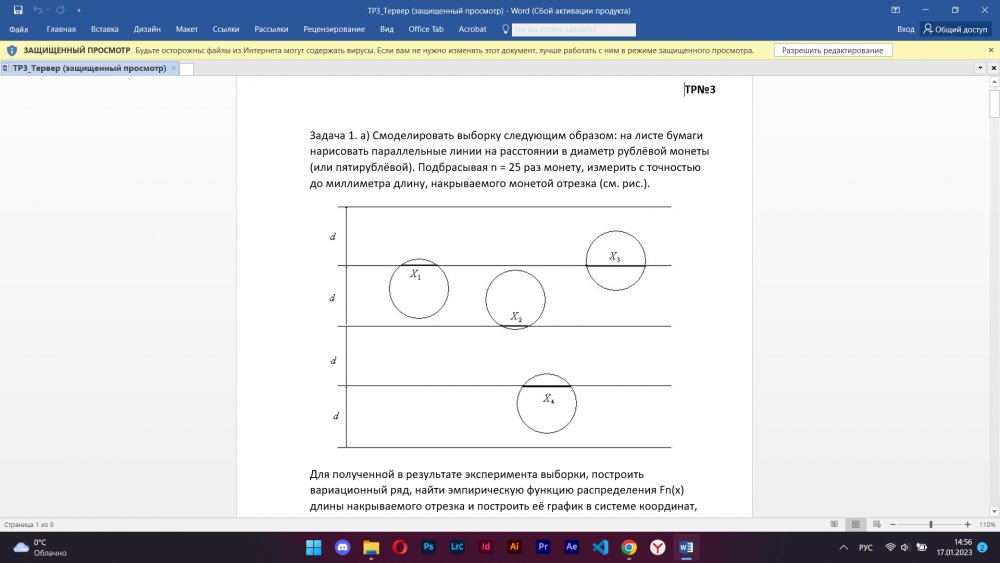Click the zoom slider handle
This screenshot has height=563, width=1000.
pyautogui.click(x=931, y=525)
